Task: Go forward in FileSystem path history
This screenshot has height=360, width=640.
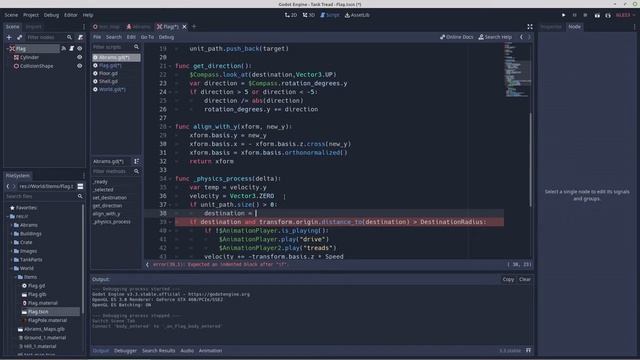Action: pos(14,187)
